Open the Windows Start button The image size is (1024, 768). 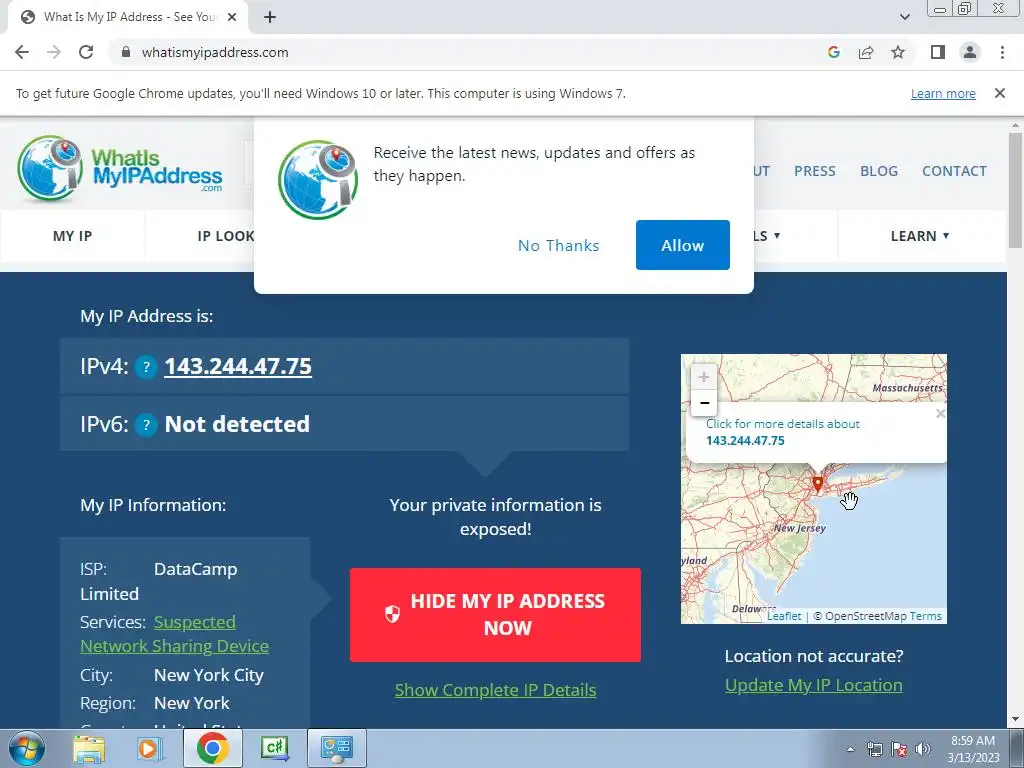pyautogui.click(x=26, y=748)
